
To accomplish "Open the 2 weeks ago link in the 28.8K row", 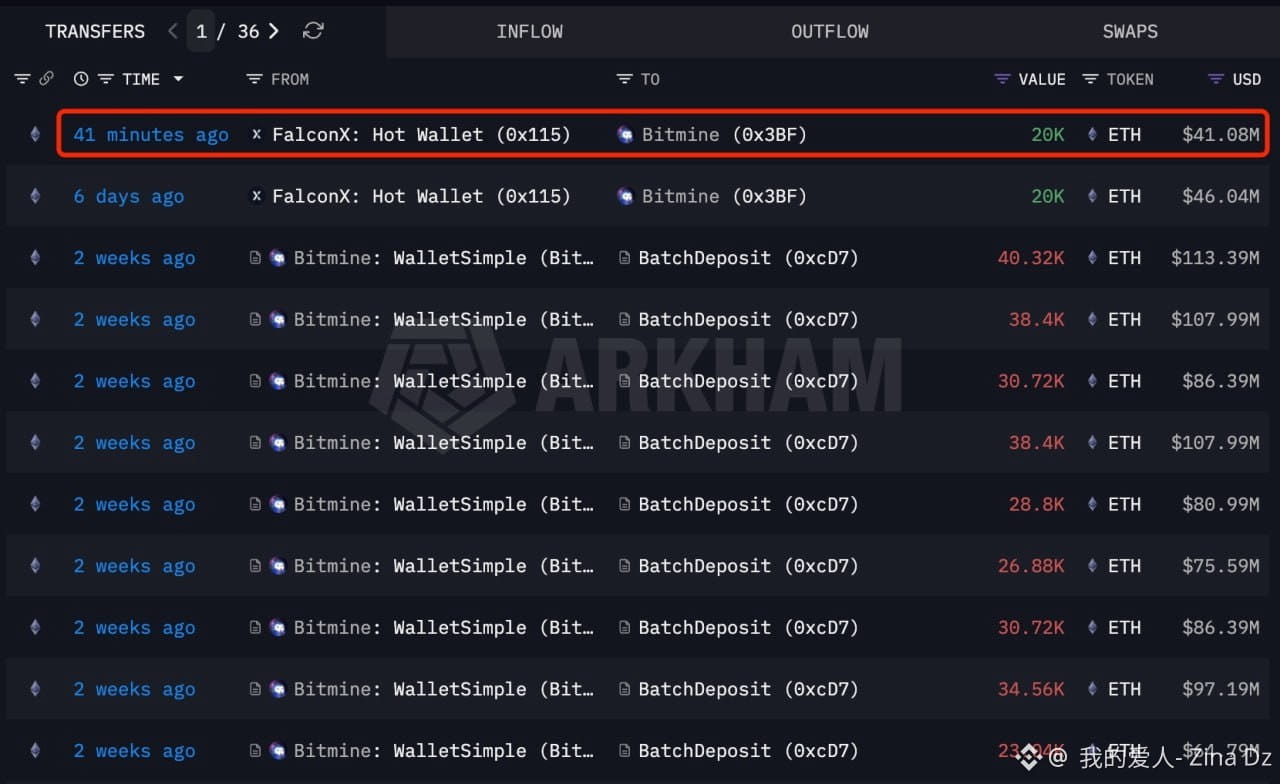I will tap(134, 504).
